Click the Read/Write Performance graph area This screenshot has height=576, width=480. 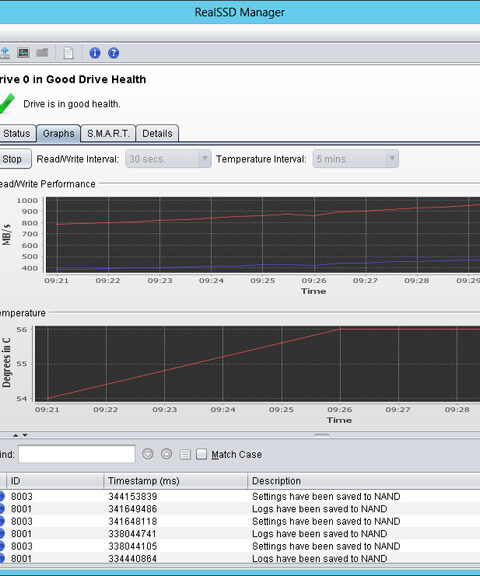coord(263,235)
